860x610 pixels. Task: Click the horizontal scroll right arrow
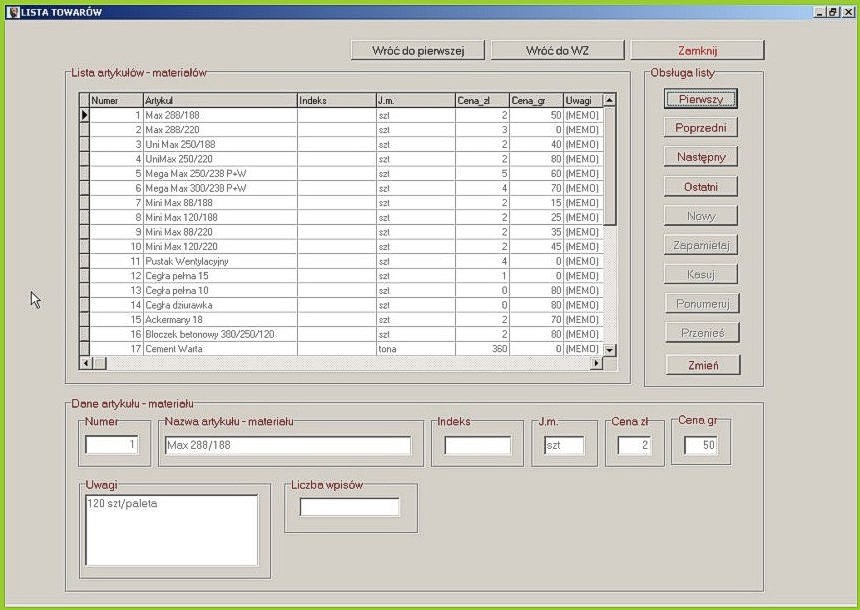[597, 363]
